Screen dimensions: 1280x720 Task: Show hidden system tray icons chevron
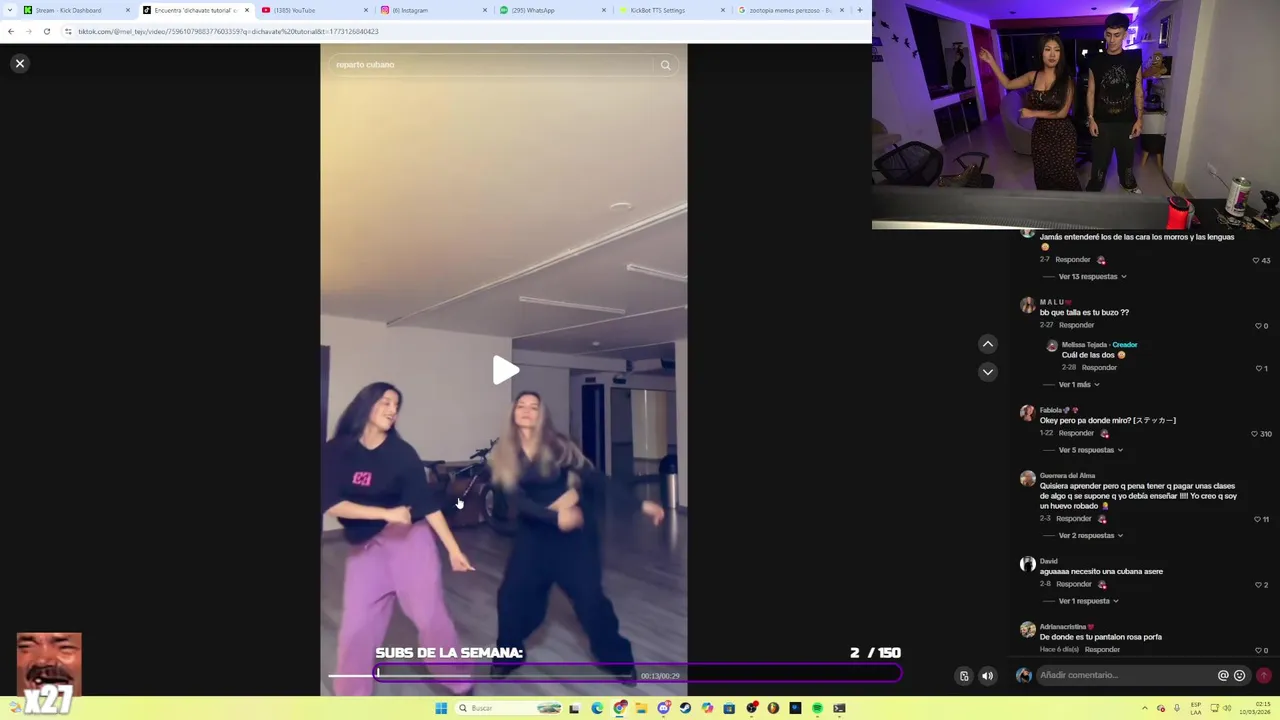point(1145,708)
